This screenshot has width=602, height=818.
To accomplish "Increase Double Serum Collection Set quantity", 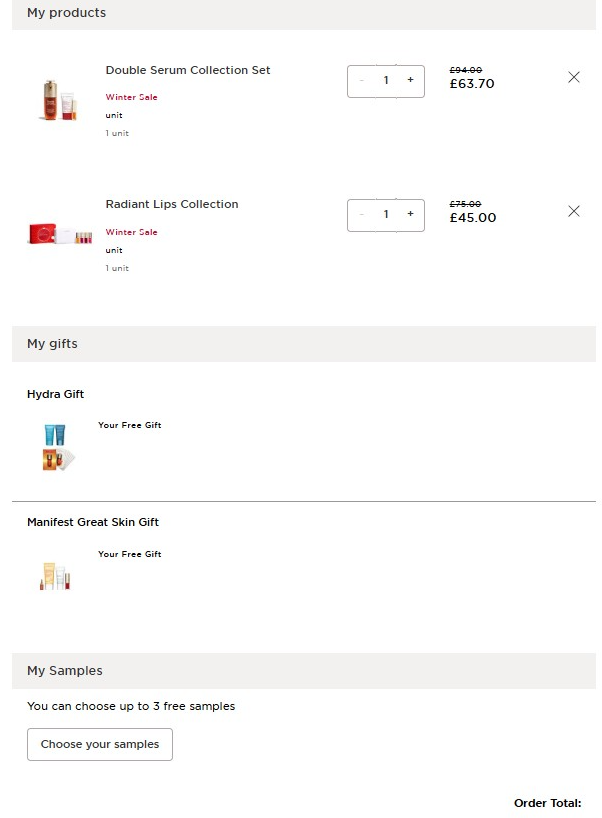I will click(410, 80).
